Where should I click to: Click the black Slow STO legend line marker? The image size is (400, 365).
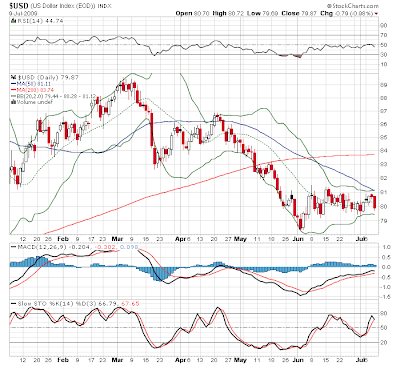click(13, 304)
